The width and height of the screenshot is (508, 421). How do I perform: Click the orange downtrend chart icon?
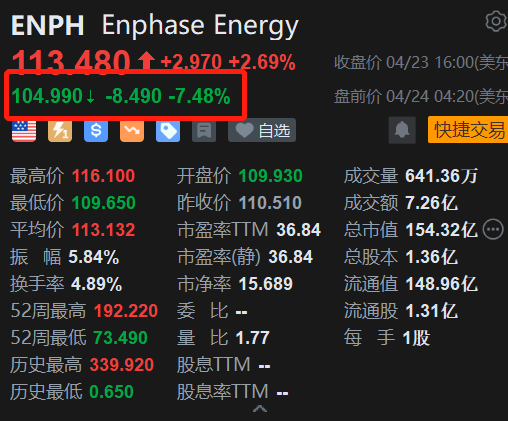[132, 130]
